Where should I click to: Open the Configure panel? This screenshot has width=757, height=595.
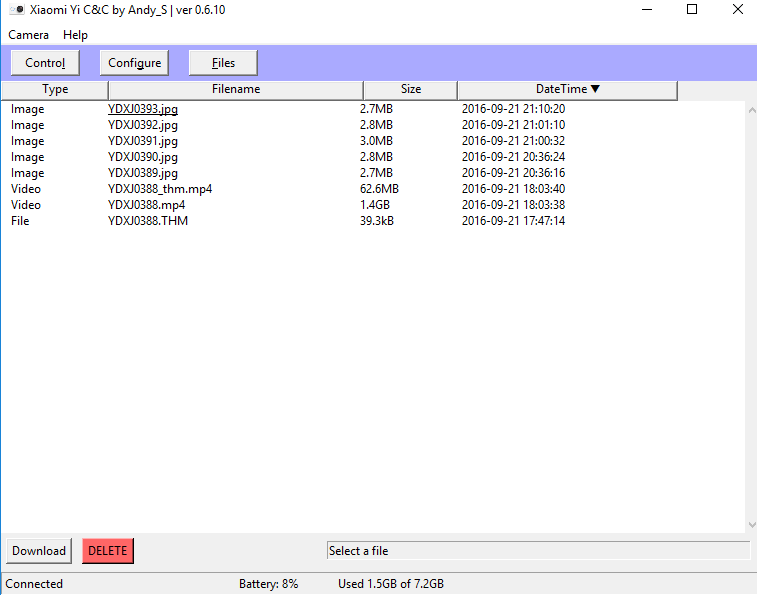[134, 63]
